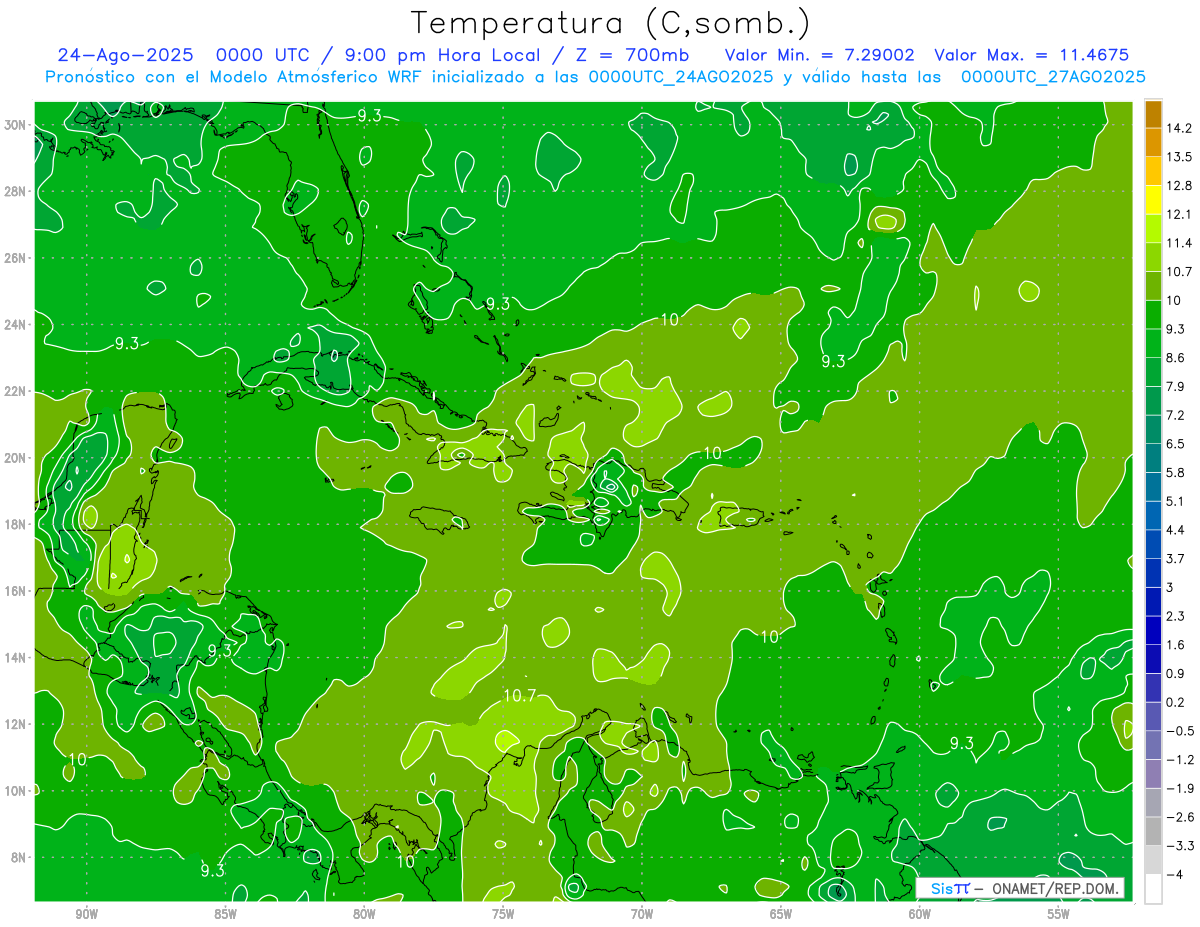This screenshot has width=1200, height=927.
Task: Click the white swatch below -4 on colorbar
Action: point(1153,888)
